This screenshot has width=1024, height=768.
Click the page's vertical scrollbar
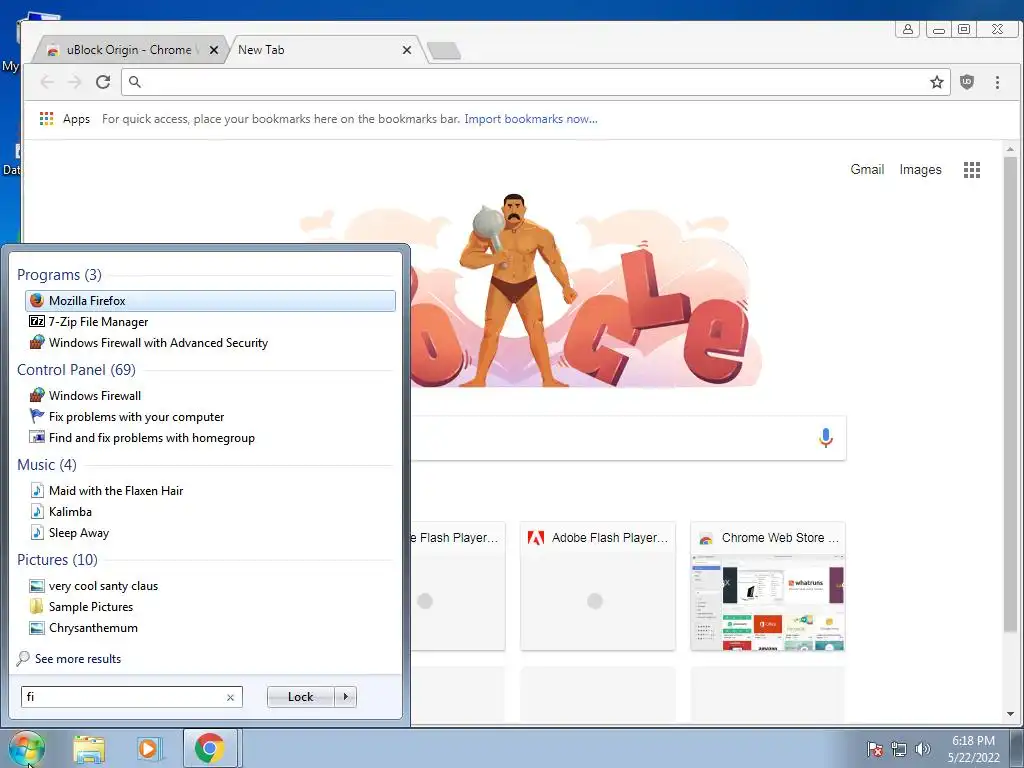[x=1010, y=394]
